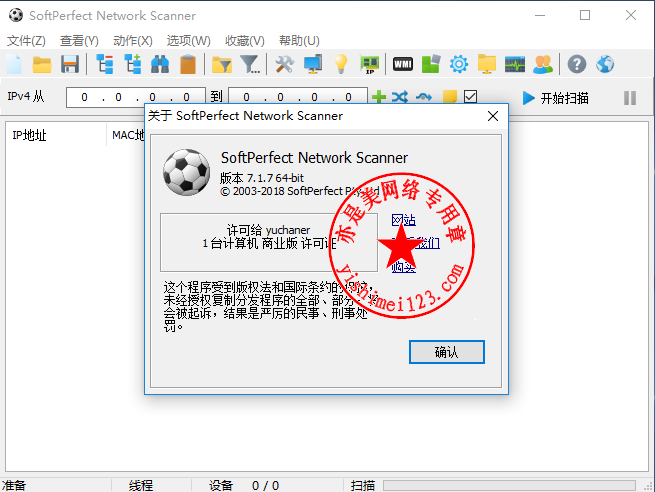Viewport: 655px width, 492px height.
Task: Click the scan progress bar in status bar
Action: point(509,485)
